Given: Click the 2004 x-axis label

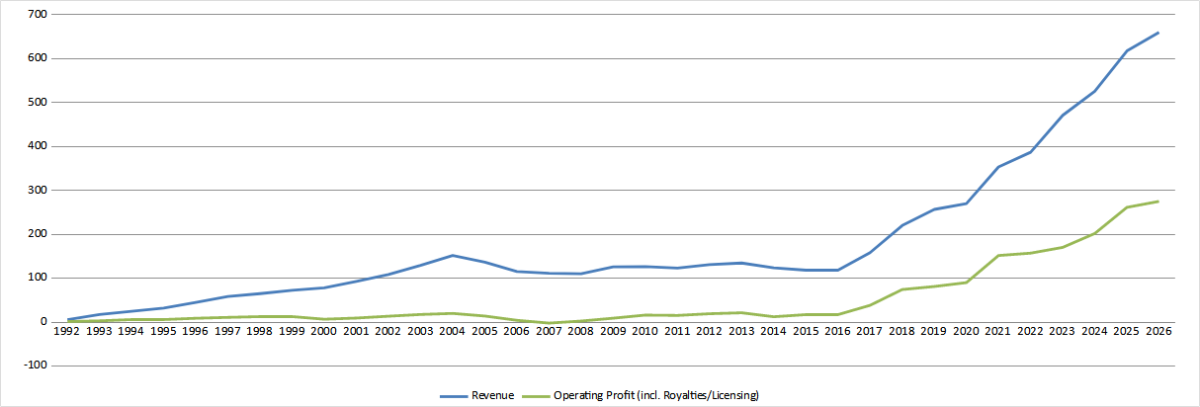Looking at the screenshot, I should pos(453,333).
